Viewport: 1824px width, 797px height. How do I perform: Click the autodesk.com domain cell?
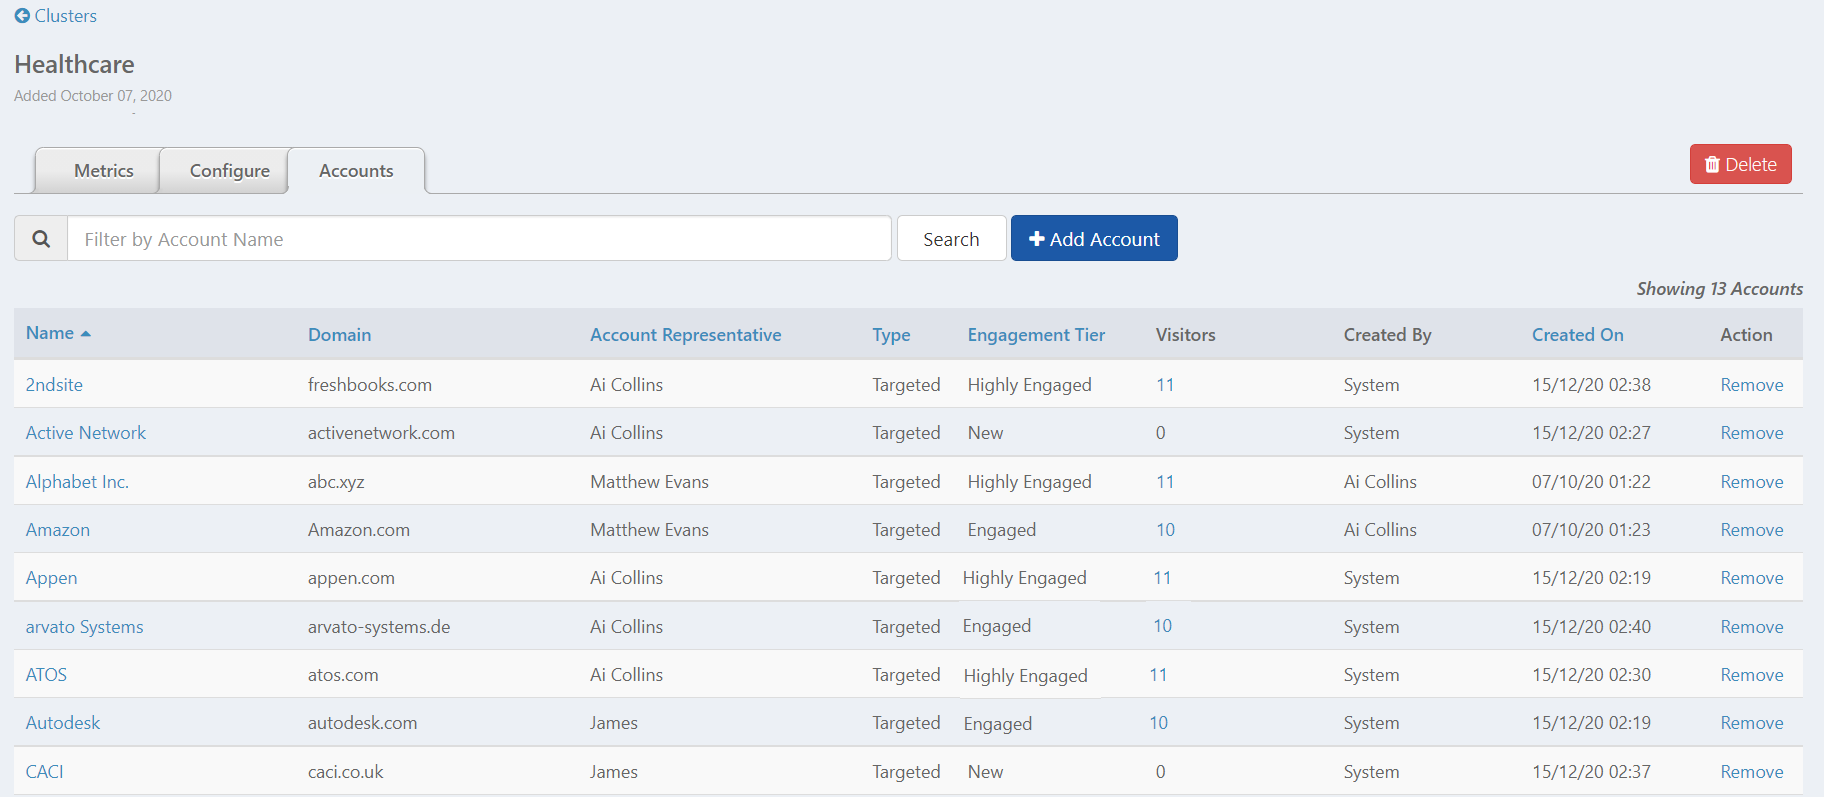click(362, 723)
